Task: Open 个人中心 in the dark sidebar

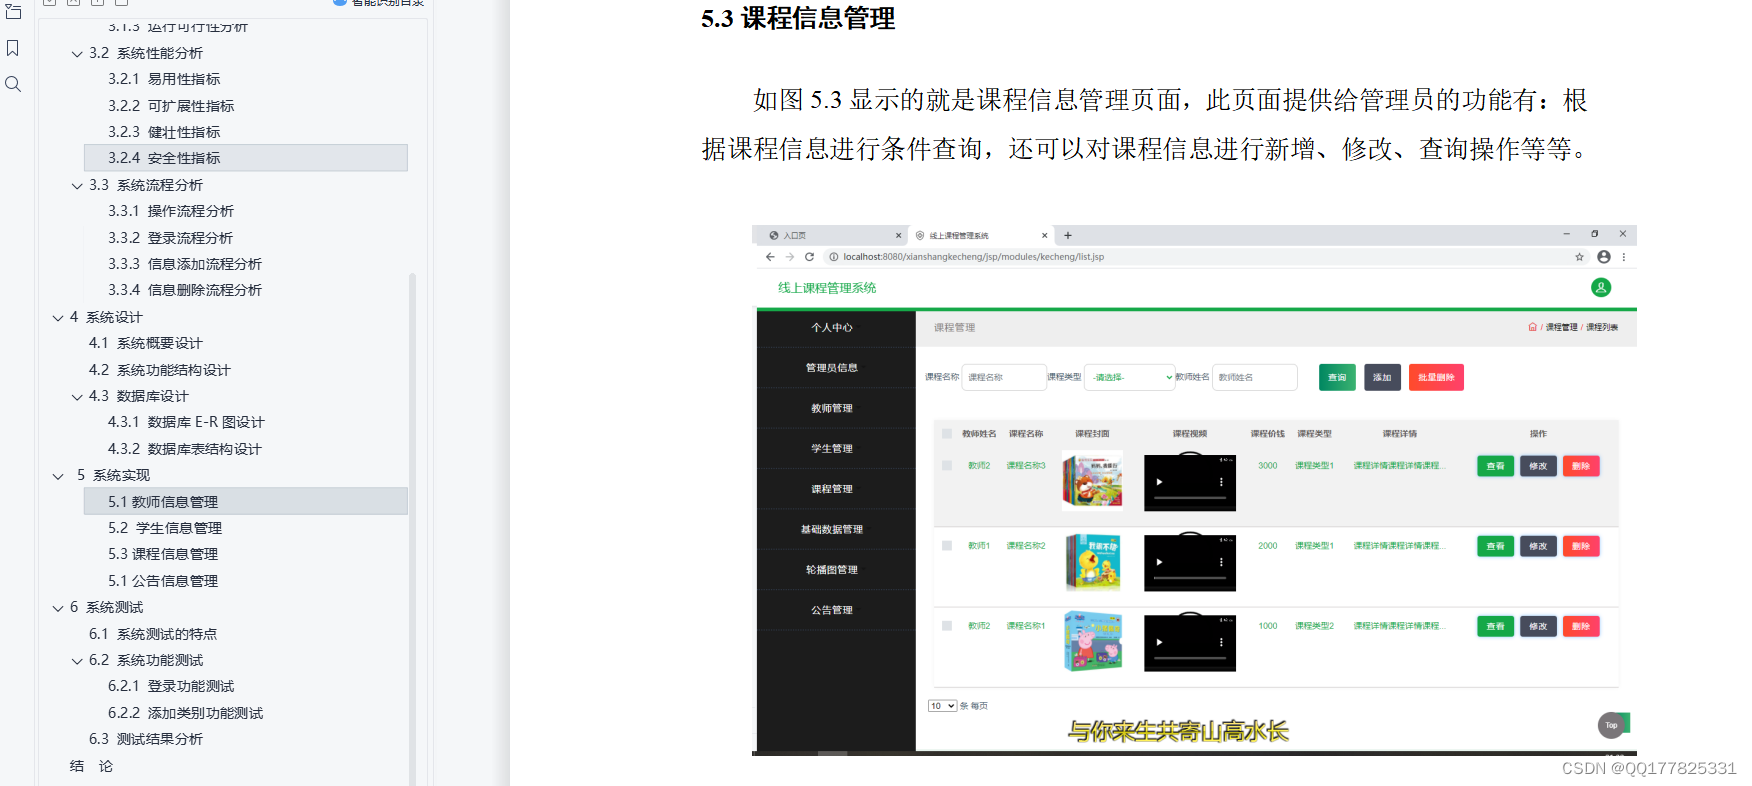Action: coord(836,328)
